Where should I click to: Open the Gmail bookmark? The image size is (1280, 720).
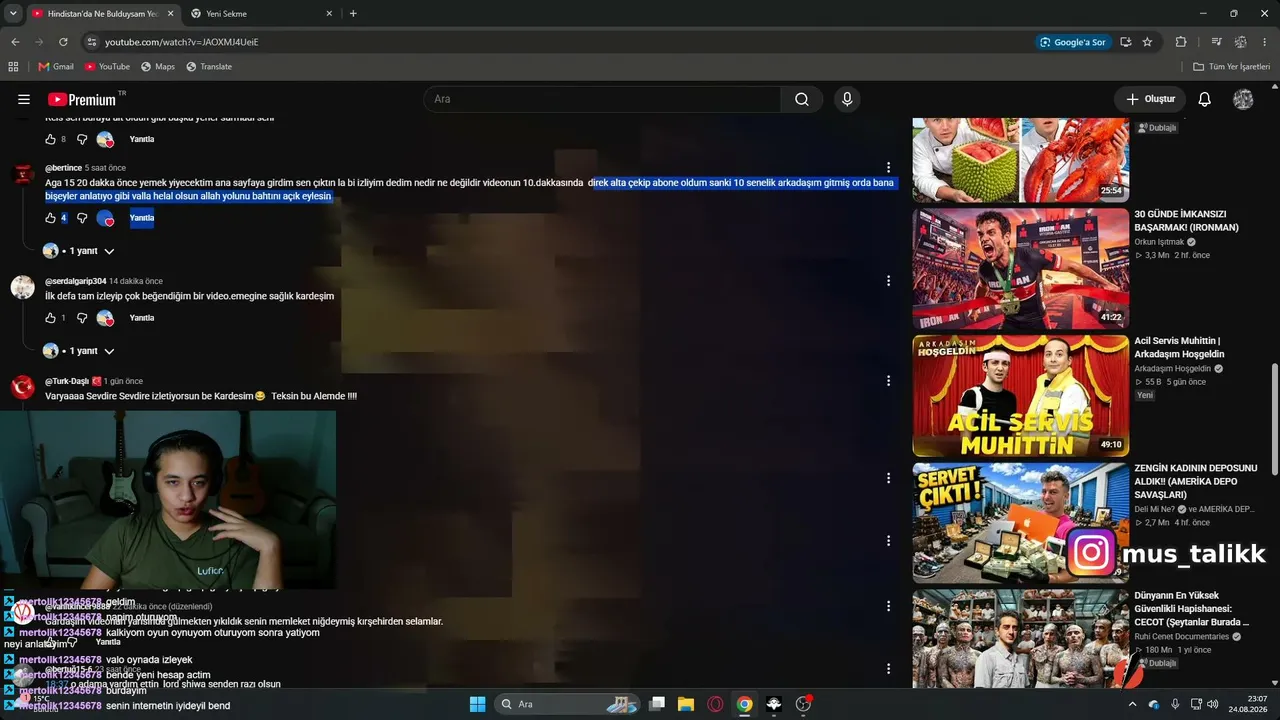click(x=56, y=67)
